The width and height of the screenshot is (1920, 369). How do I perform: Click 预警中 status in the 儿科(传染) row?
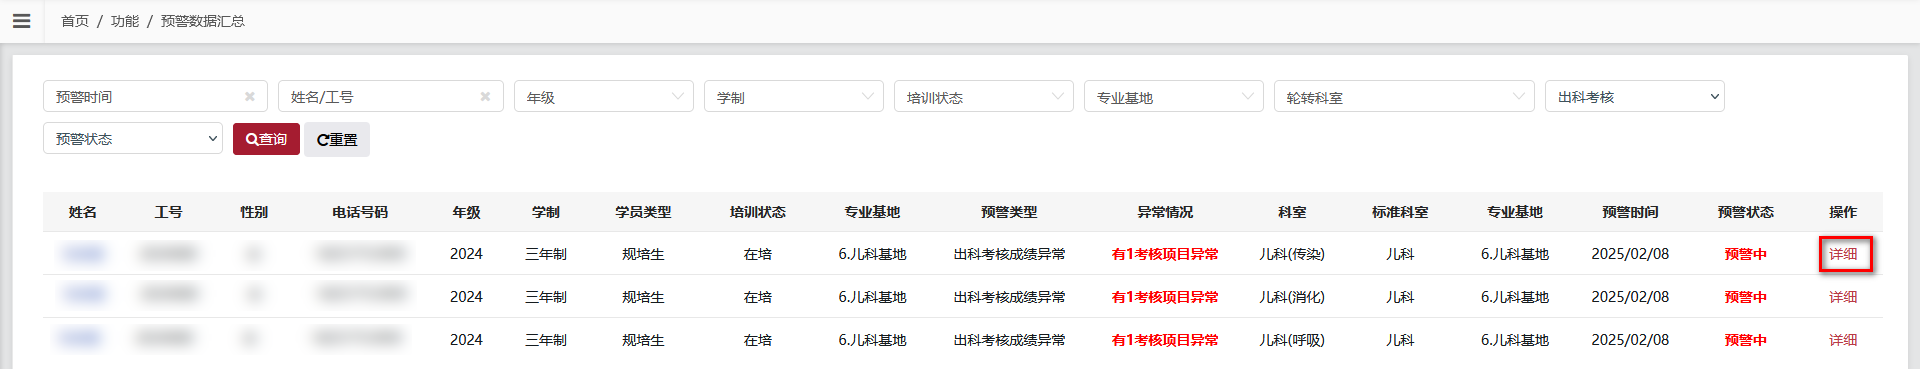click(1746, 254)
